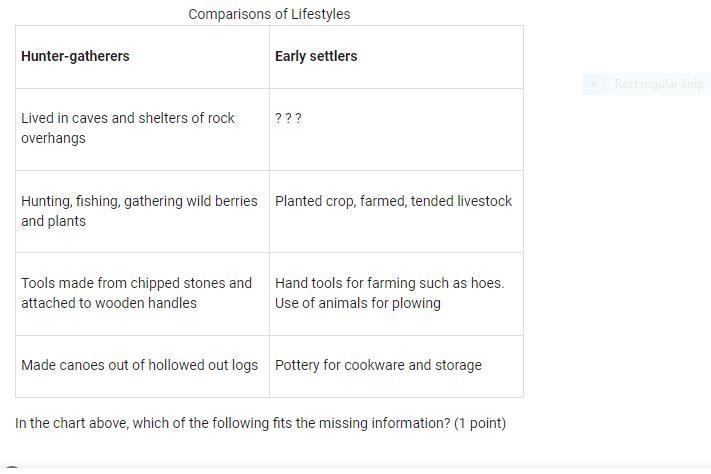This screenshot has width=711, height=474.
Task: Select the 'Pottery for cookware and storage' cell
Action: (x=378, y=365)
